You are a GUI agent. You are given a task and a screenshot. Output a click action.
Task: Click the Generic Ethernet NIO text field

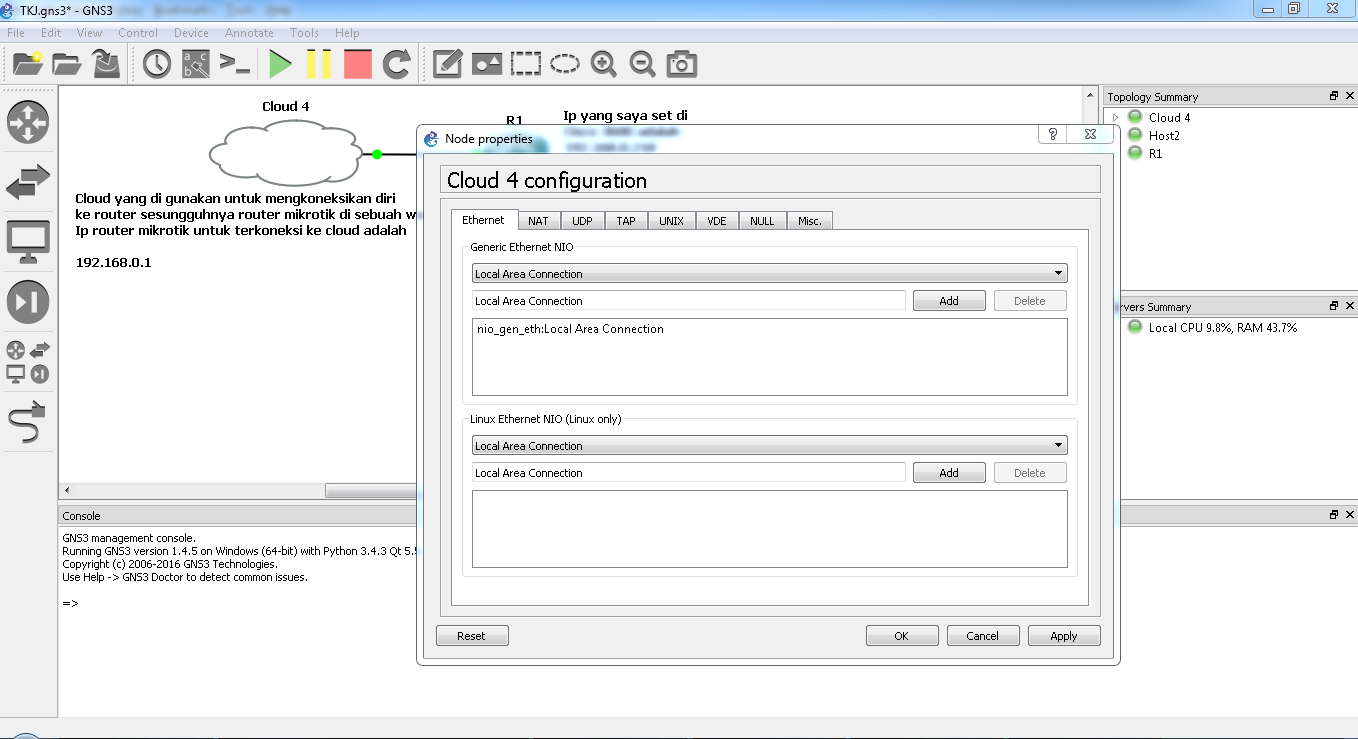click(x=689, y=300)
